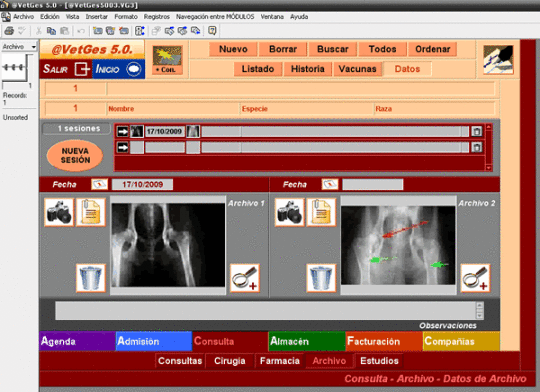Click the Buscar button

[x=333, y=49]
